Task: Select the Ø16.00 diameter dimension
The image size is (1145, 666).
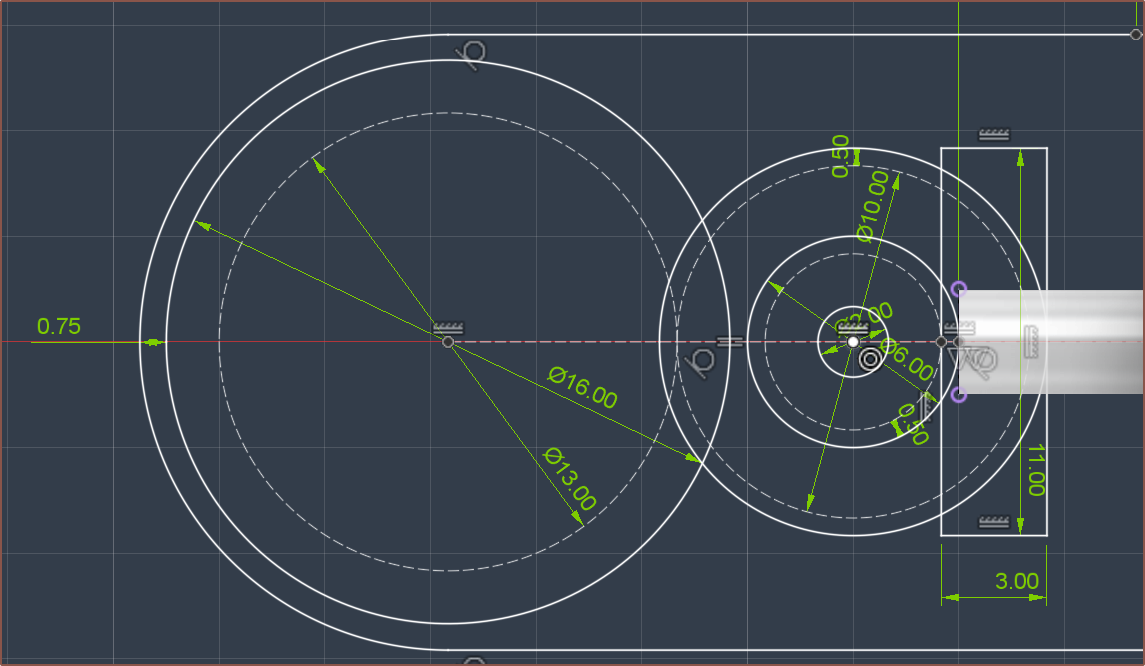Action: [x=583, y=388]
